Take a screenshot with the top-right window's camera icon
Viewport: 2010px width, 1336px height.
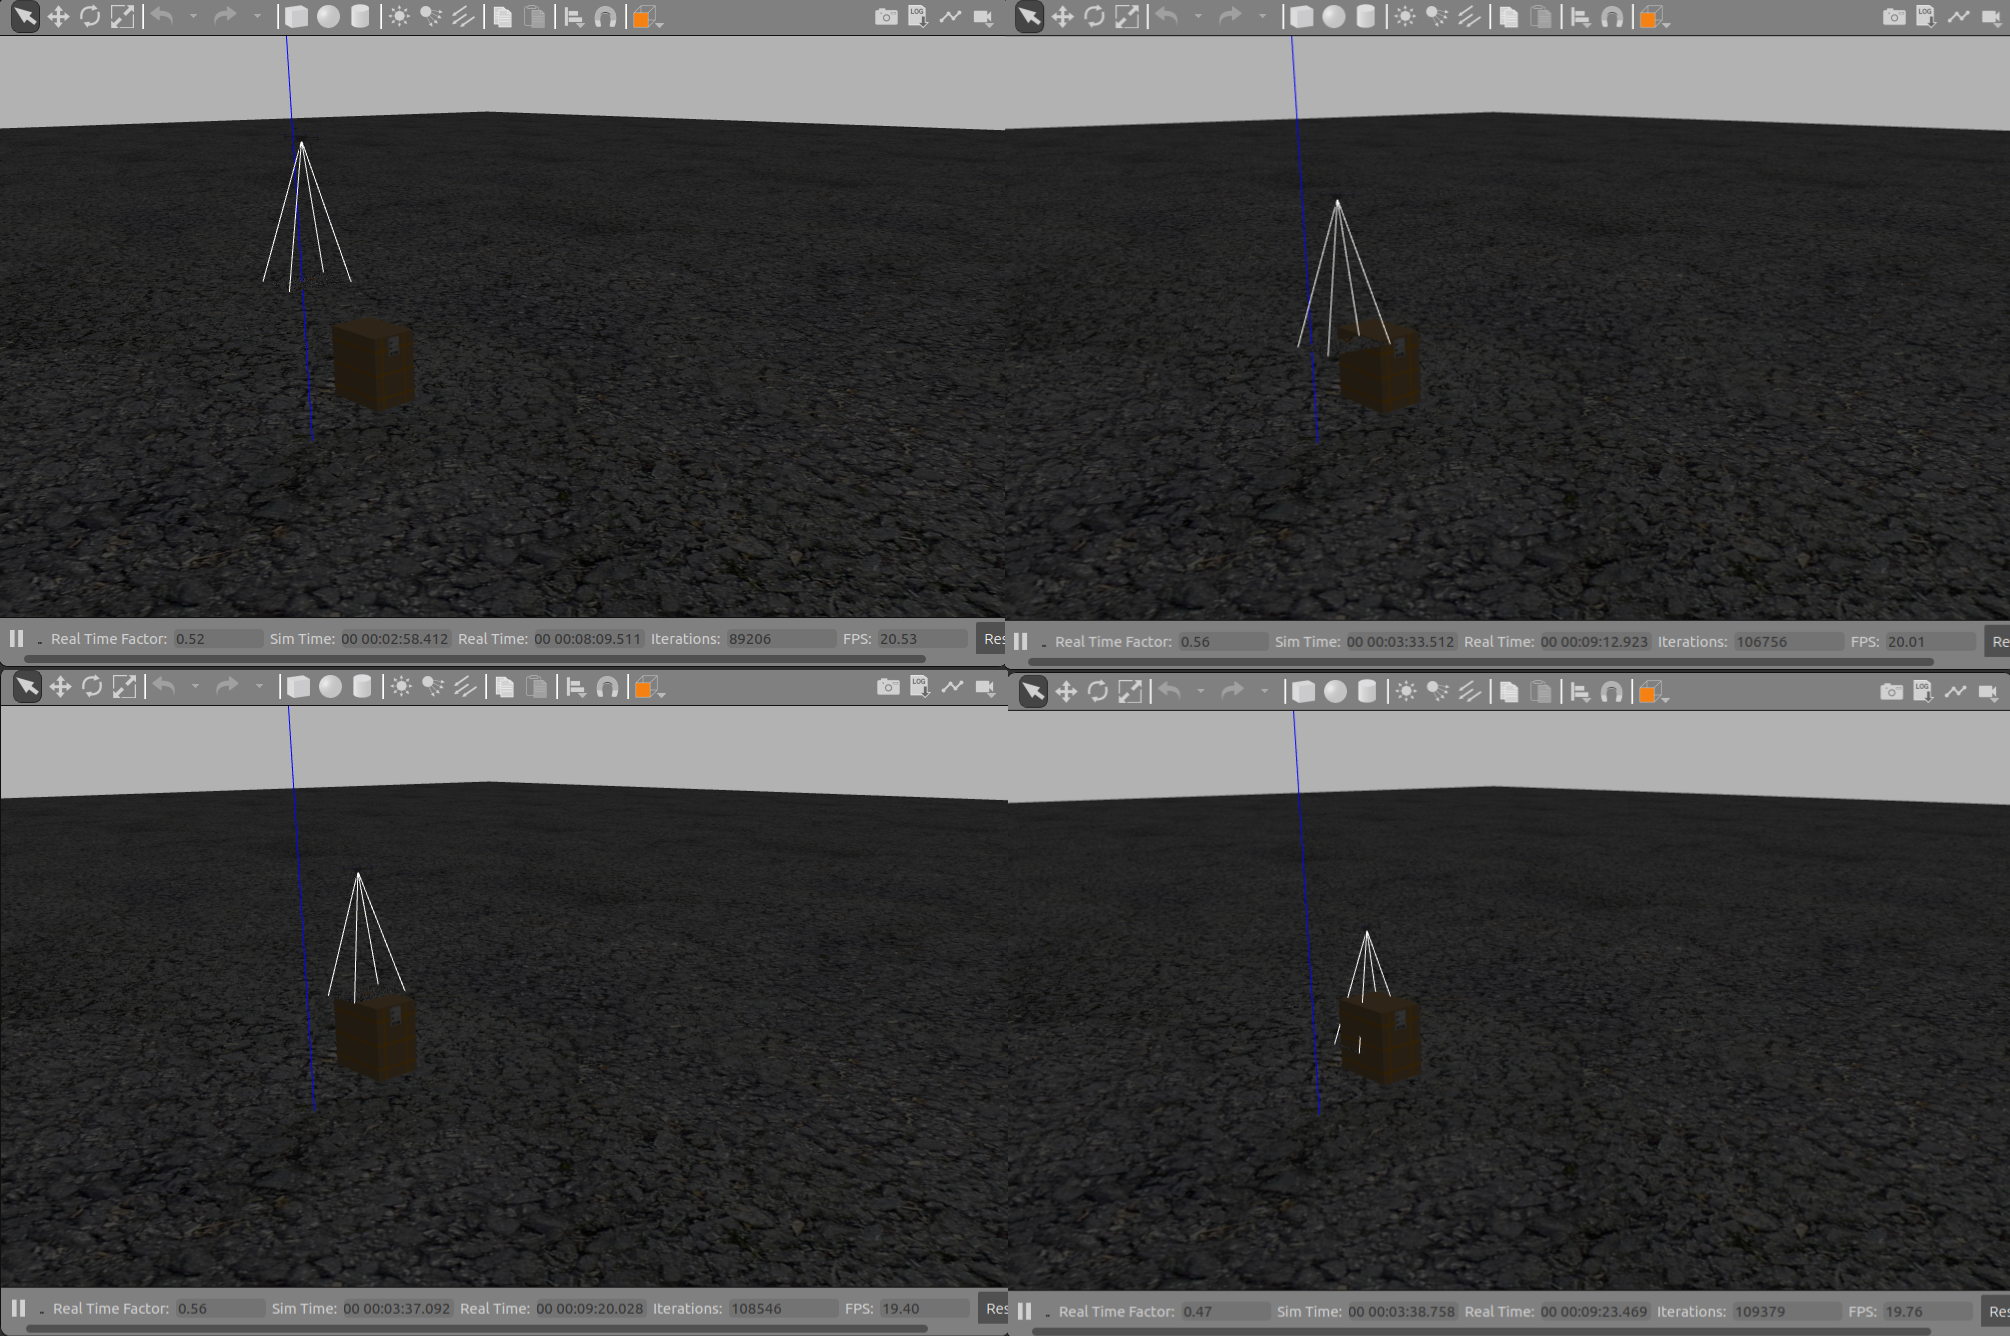click(1893, 17)
